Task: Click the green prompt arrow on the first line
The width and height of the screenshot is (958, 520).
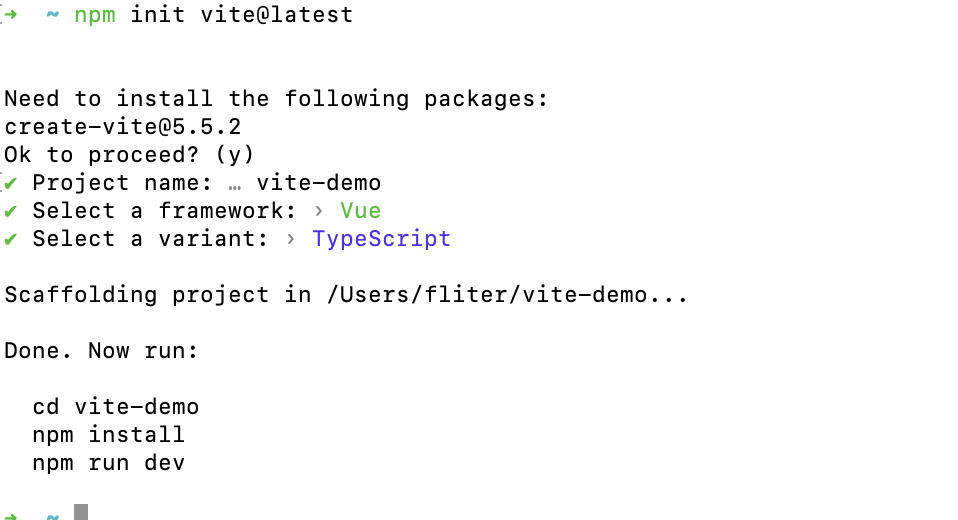Action: coord(10,15)
